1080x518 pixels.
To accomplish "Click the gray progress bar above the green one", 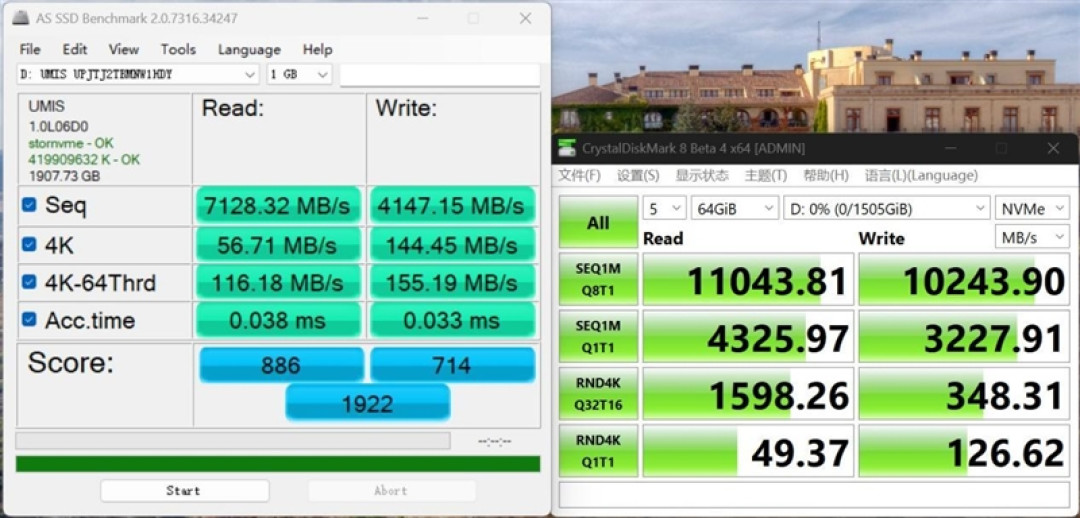I will pyautogui.click(x=233, y=441).
